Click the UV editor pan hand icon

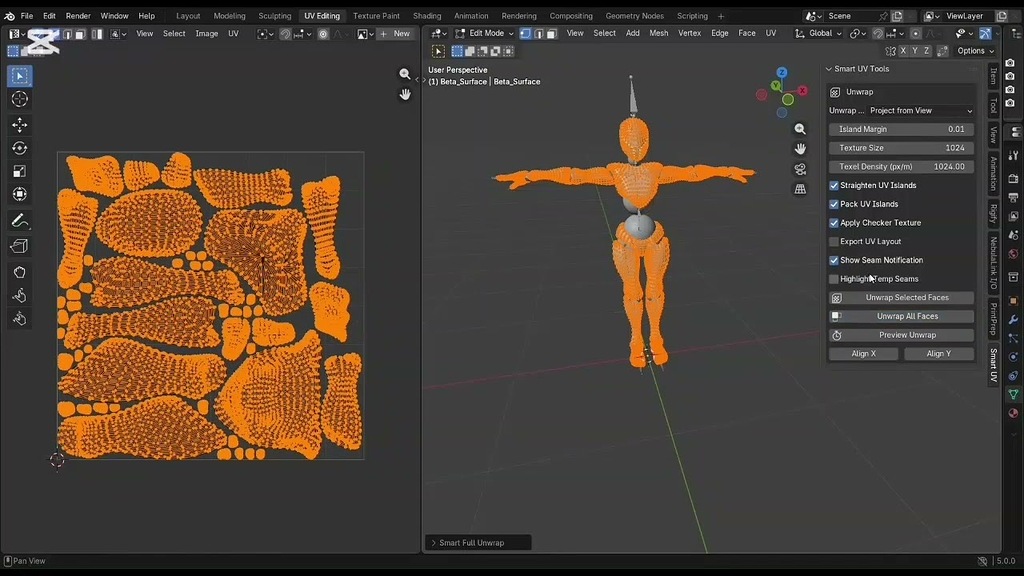tap(405, 95)
